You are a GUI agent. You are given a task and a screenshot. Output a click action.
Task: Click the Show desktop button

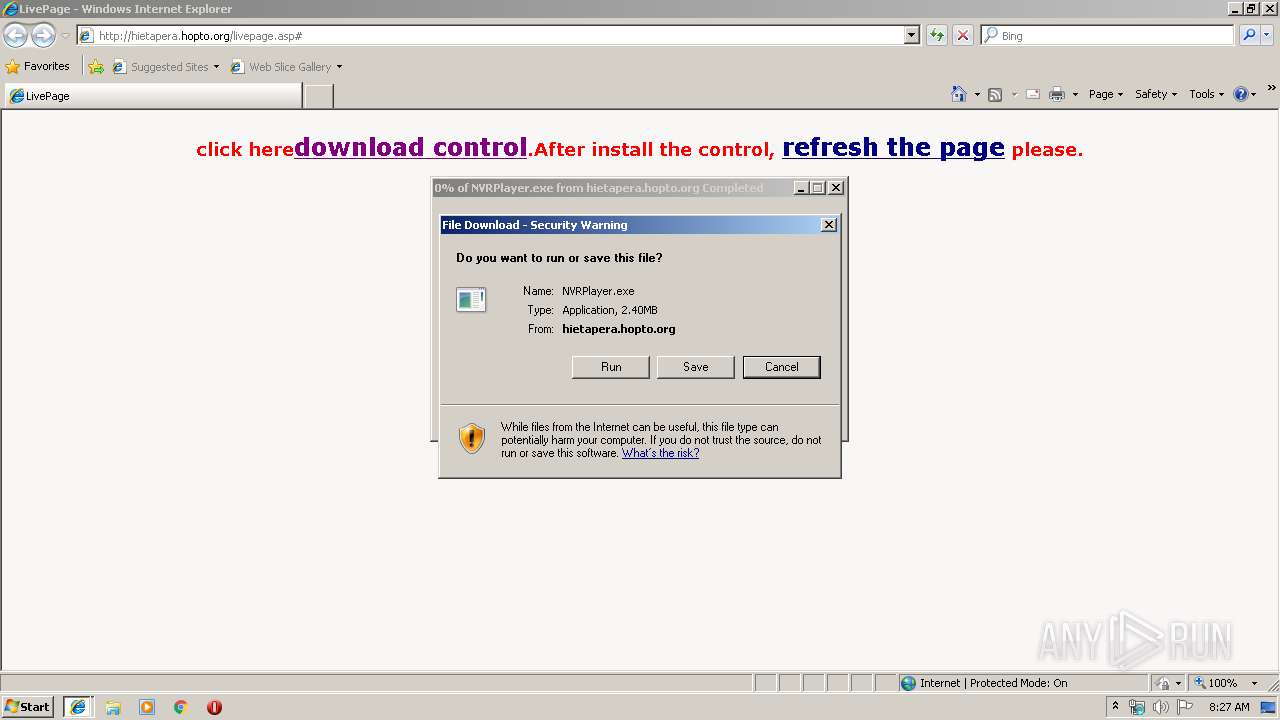(x=1269, y=707)
